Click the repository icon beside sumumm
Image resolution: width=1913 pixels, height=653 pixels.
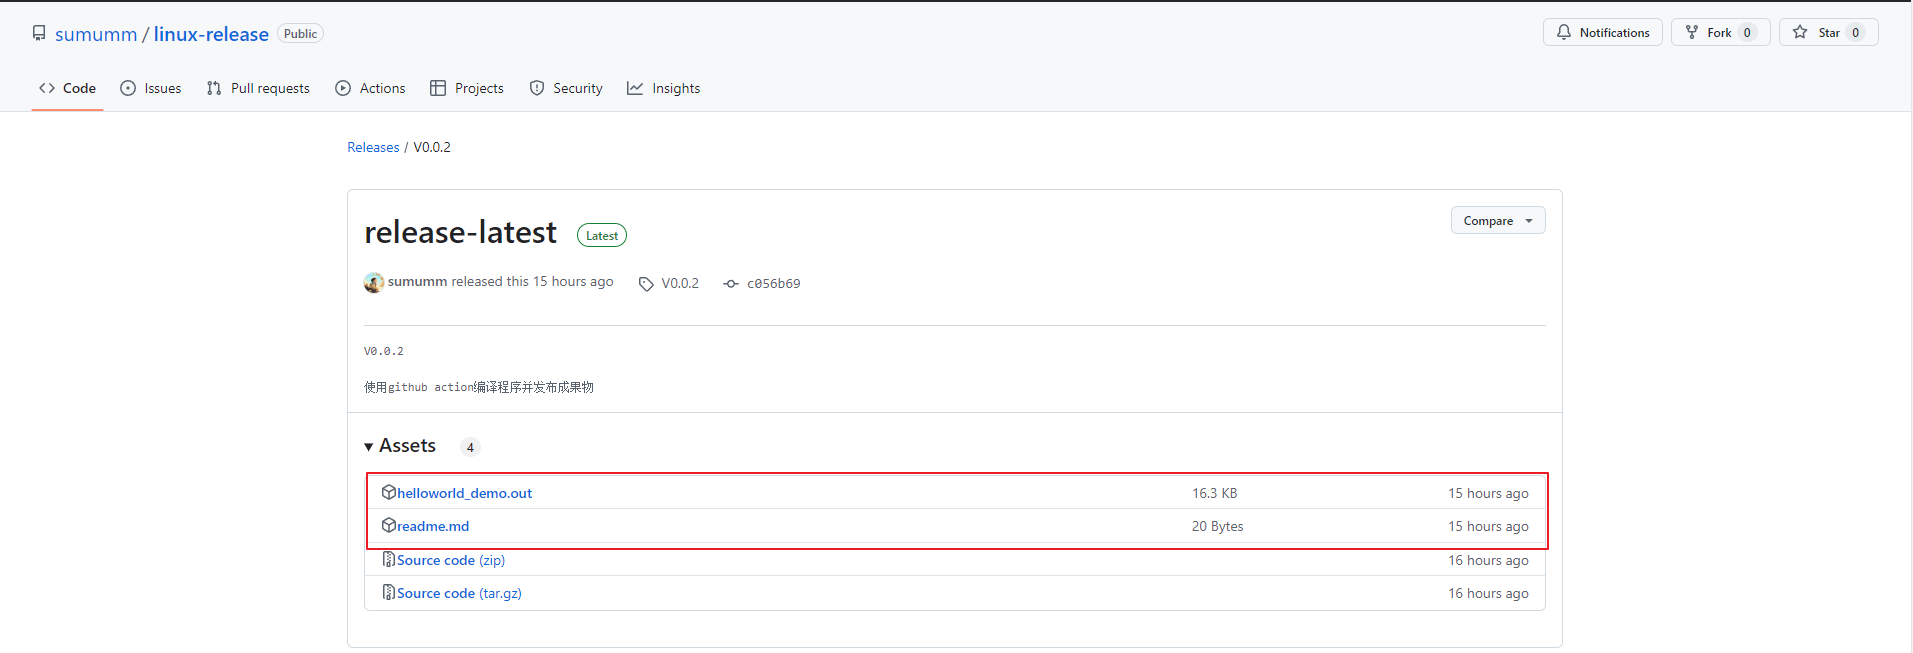point(39,33)
